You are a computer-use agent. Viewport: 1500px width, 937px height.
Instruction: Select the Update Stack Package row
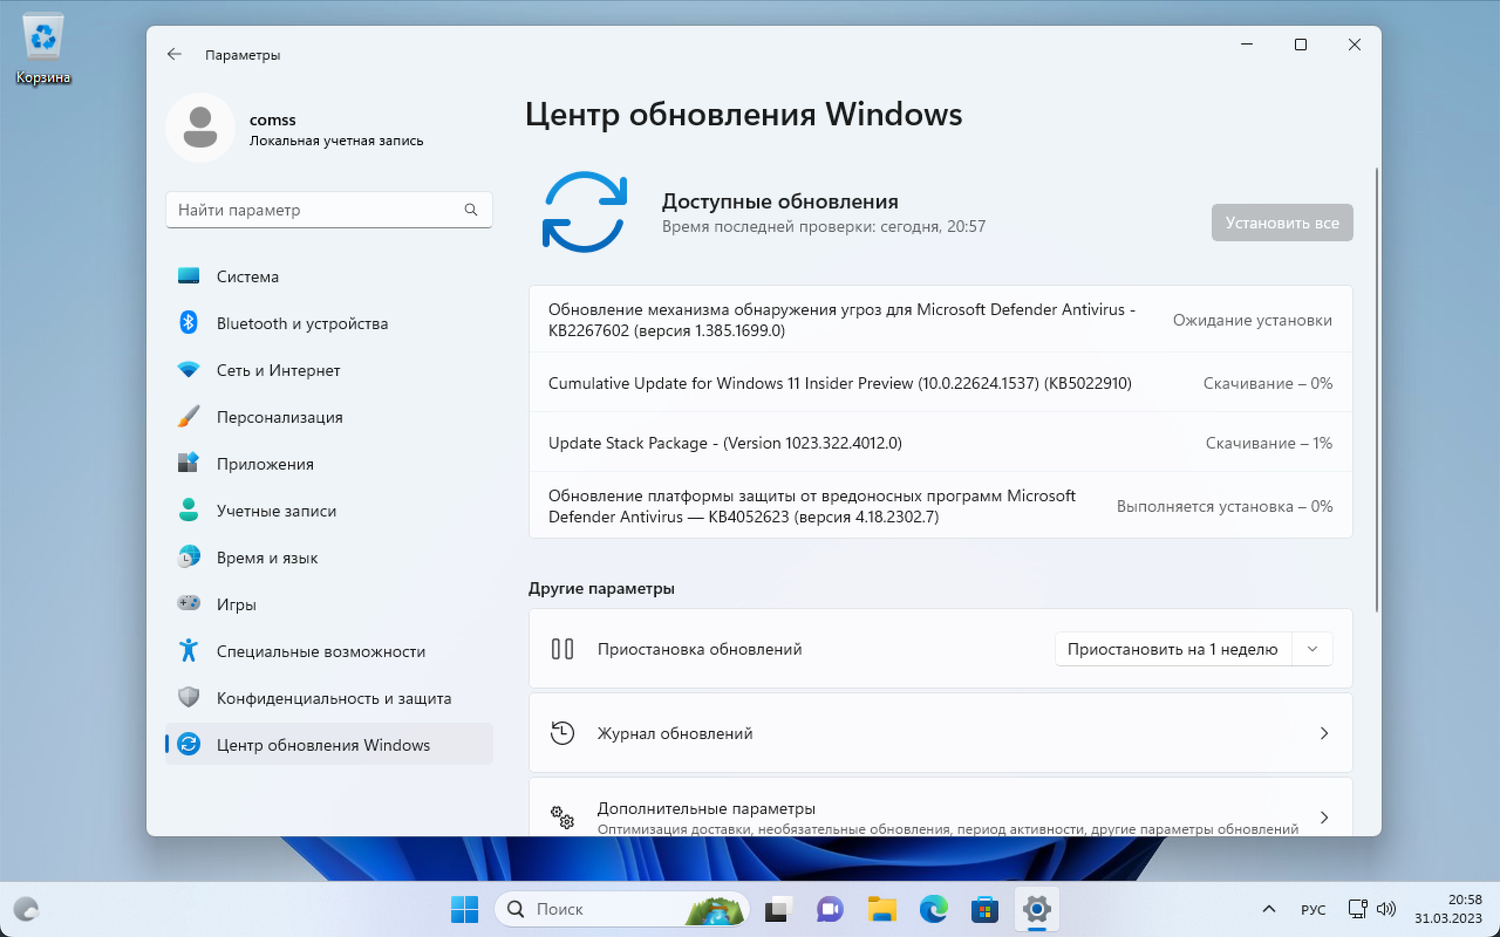pyautogui.click(x=940, y=443)
